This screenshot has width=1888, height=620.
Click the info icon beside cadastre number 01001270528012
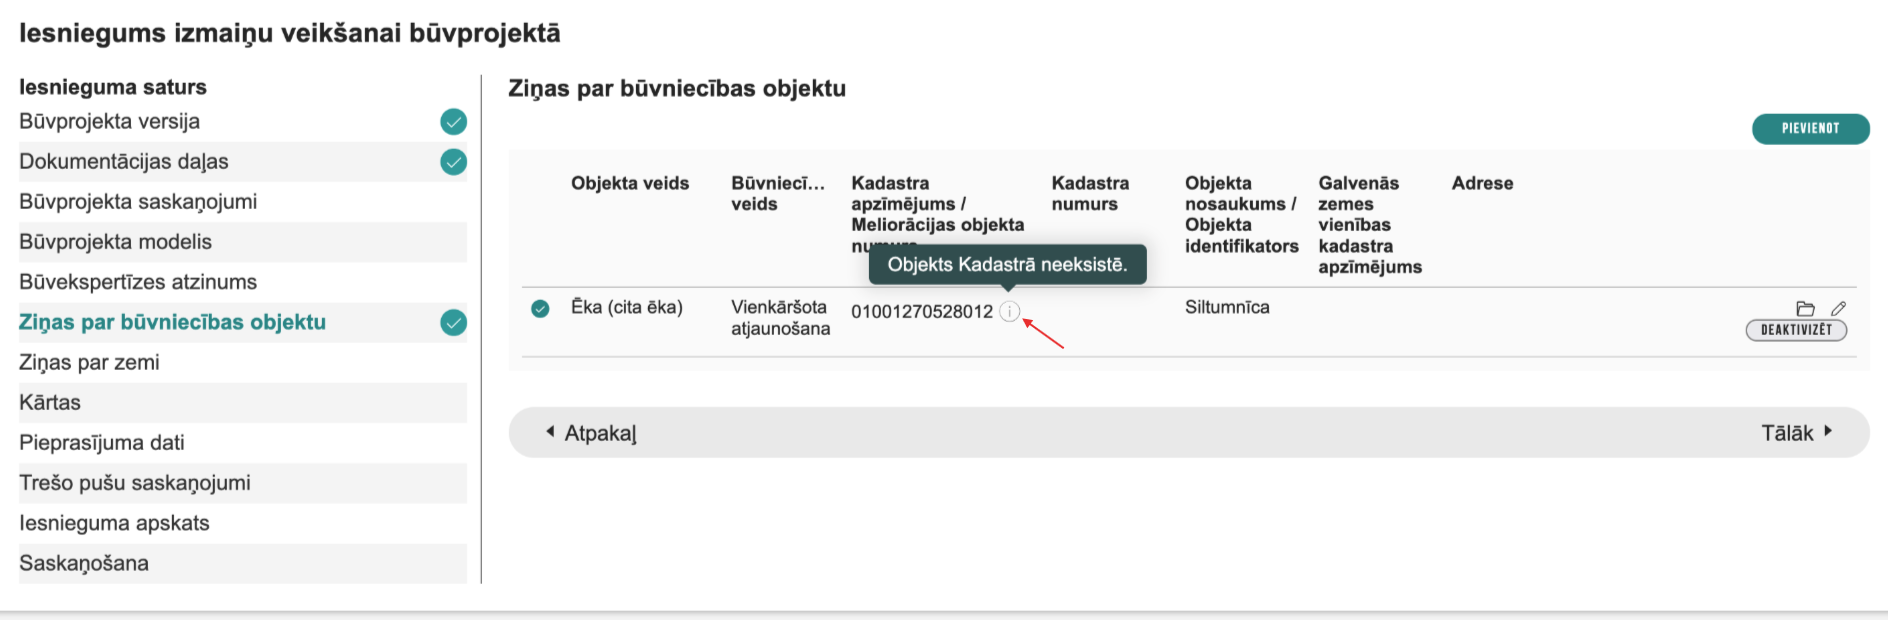click(1009, 312)
